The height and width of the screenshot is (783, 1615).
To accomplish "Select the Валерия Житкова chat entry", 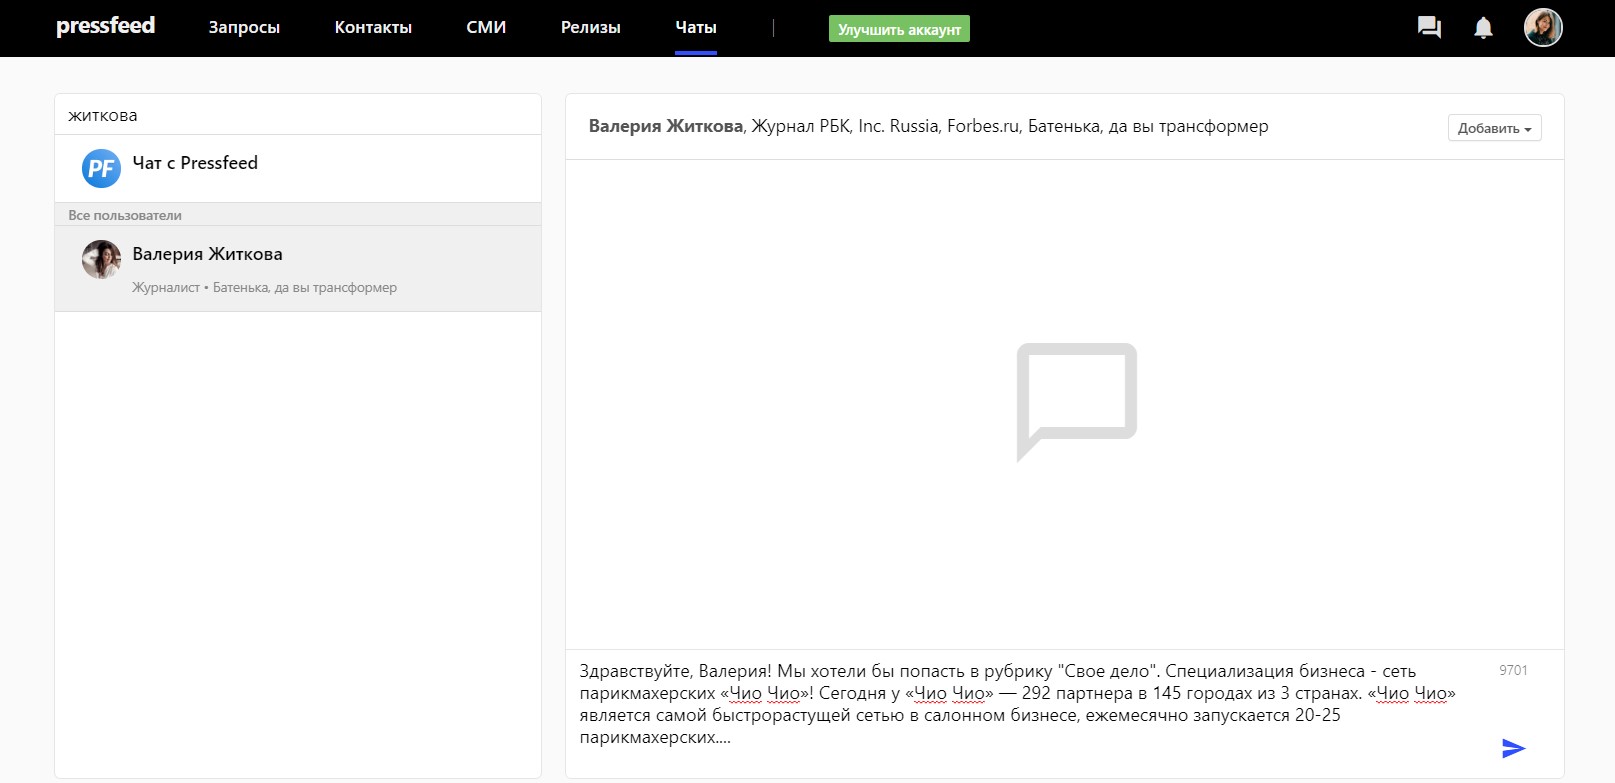I will pos(298,269).
